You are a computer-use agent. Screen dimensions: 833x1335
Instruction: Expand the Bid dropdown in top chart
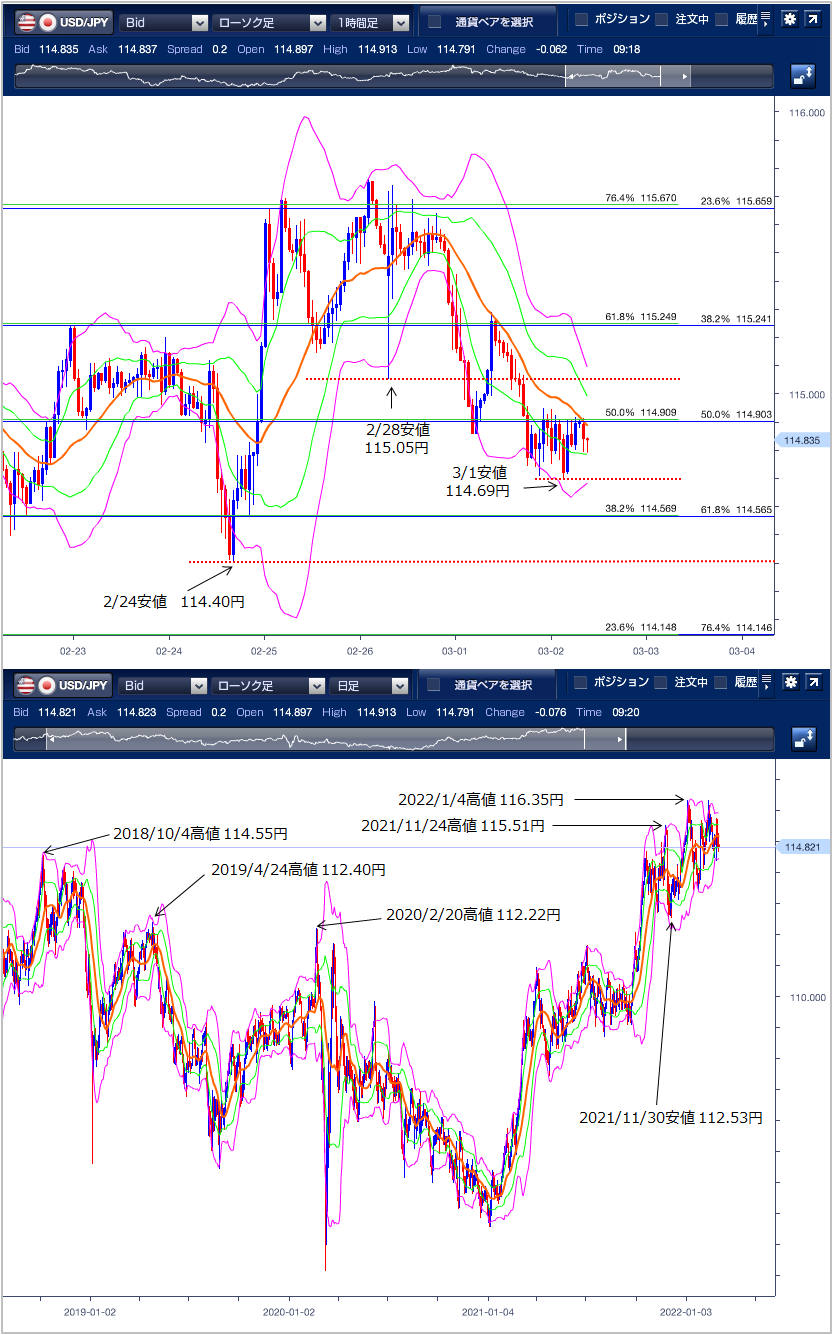(164, 22)
